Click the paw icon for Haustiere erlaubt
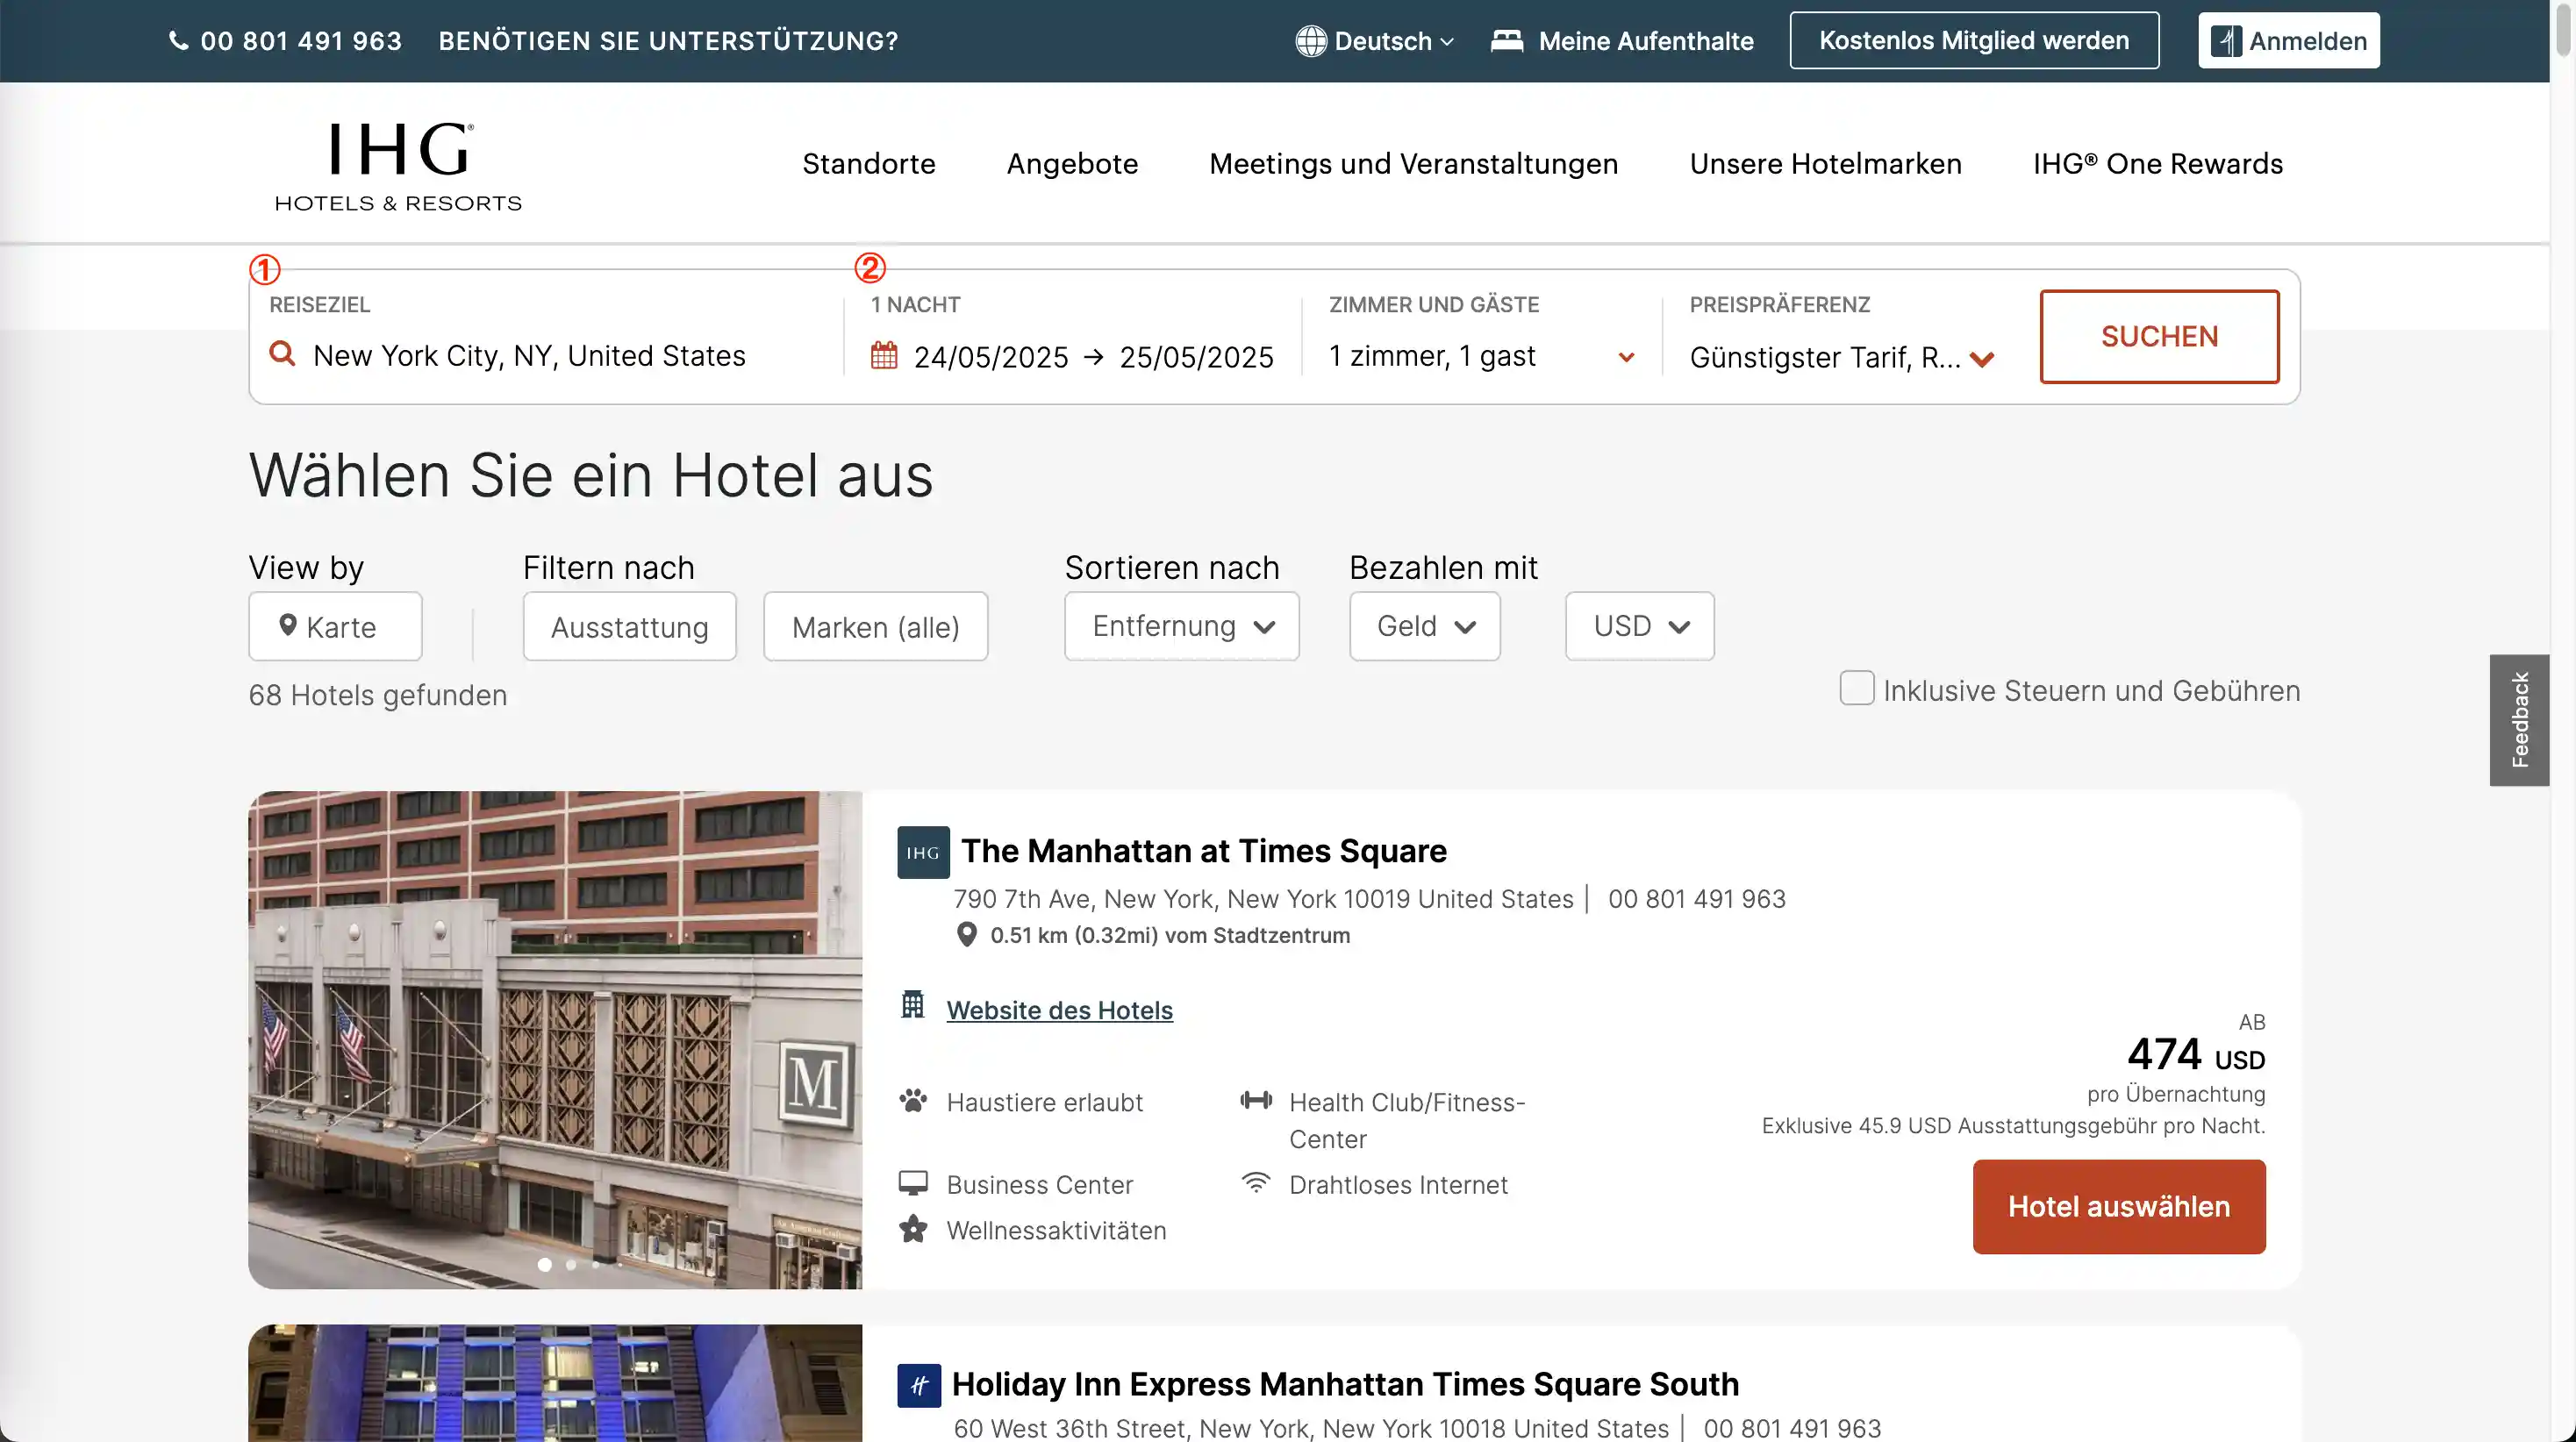Viewport: 2576px width, 1442px height. coord(913,1101)
